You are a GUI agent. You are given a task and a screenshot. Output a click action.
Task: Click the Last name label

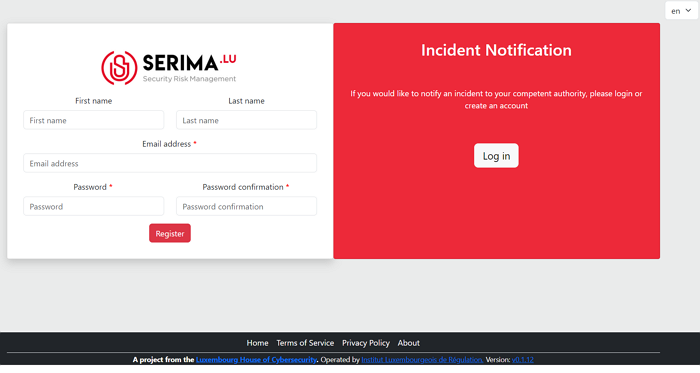[x=246, y=101]
